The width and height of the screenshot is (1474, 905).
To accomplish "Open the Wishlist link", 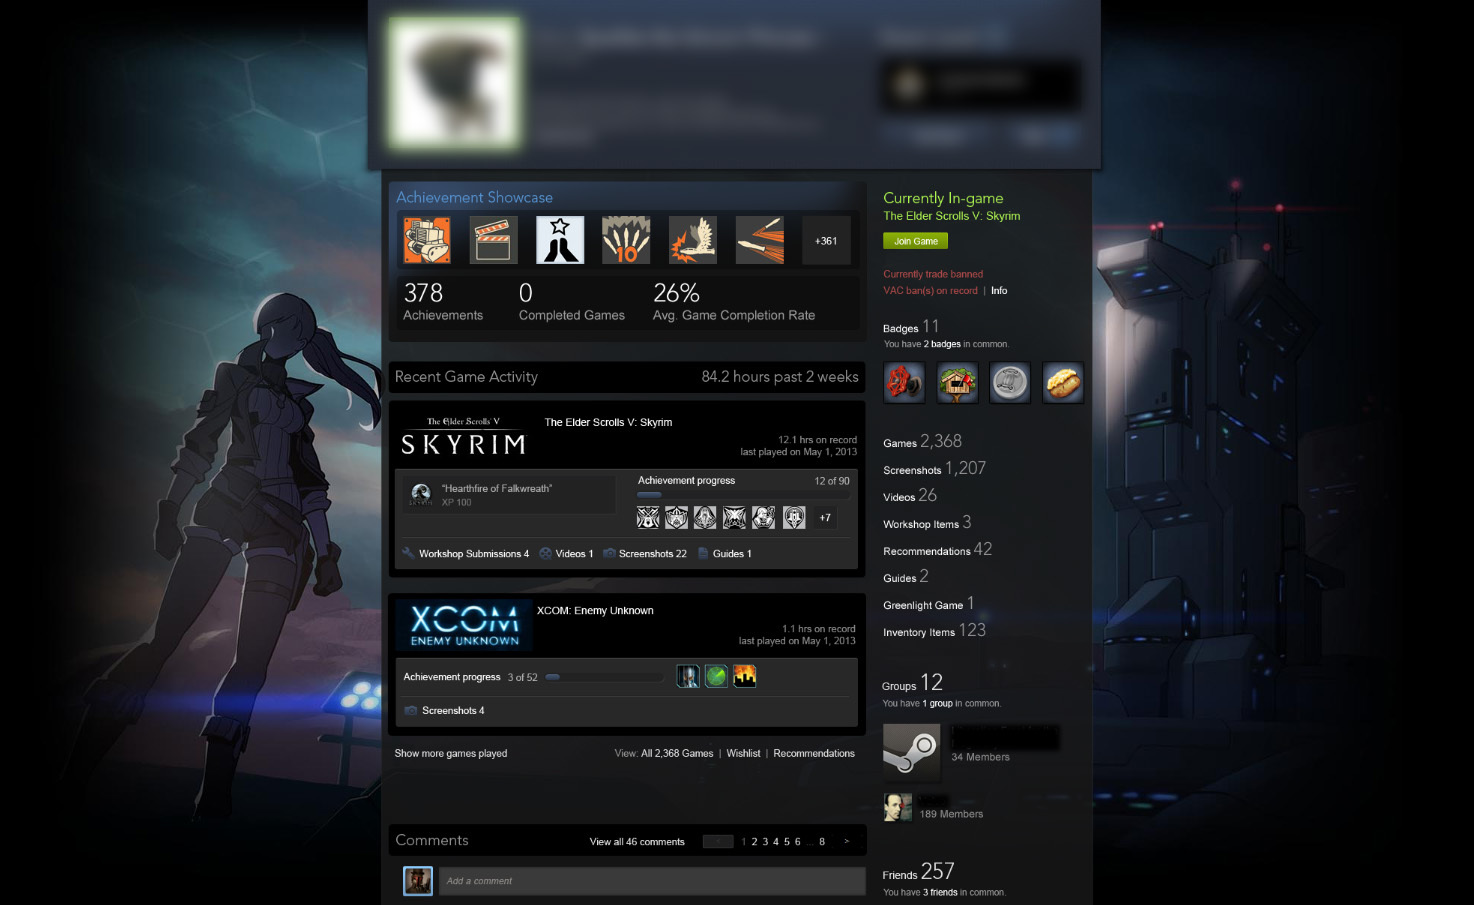I will 743,753.
